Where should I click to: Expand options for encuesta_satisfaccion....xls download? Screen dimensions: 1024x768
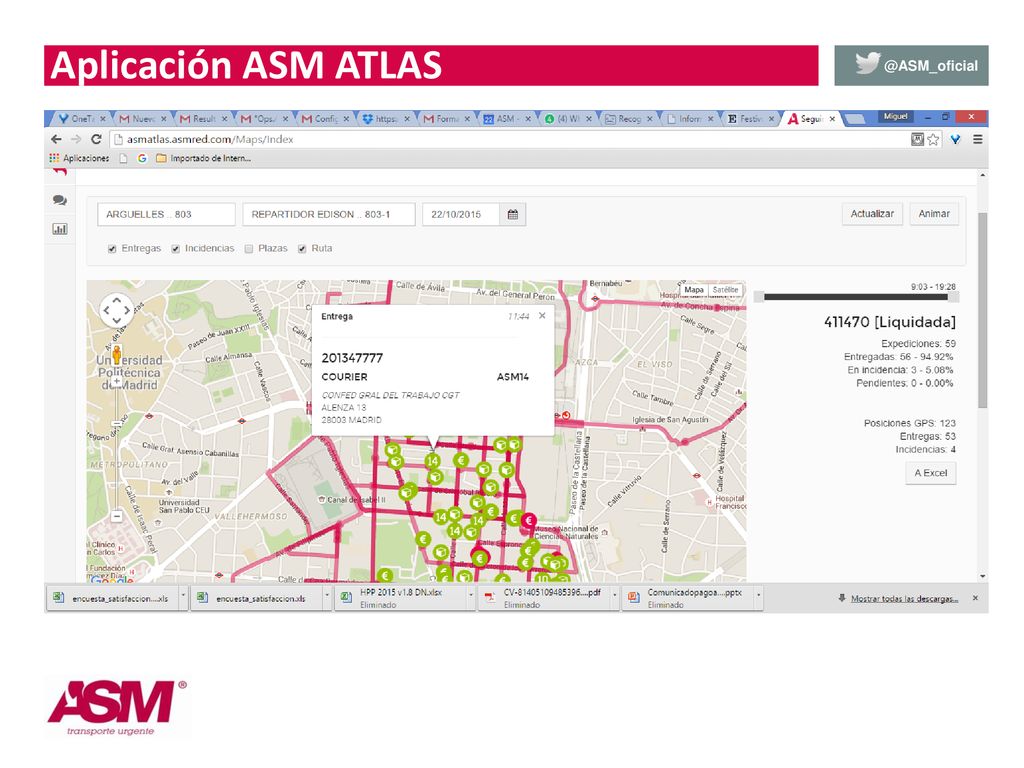click(x=183, y=596)
